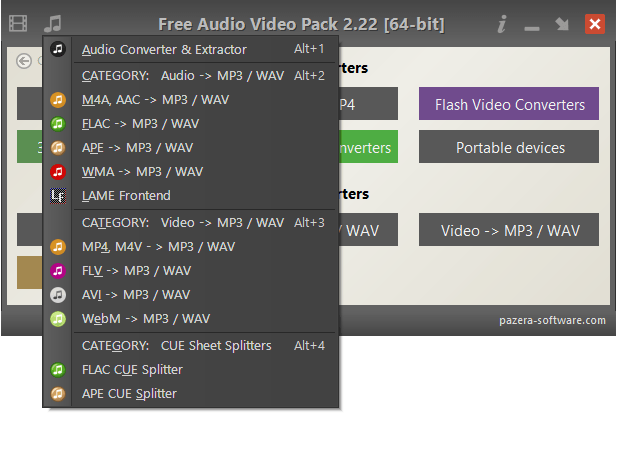Screen dimensions: 617x459
Task: Choose MP4, M4V -> MP3 / WAV
Action: pos(190,247)
